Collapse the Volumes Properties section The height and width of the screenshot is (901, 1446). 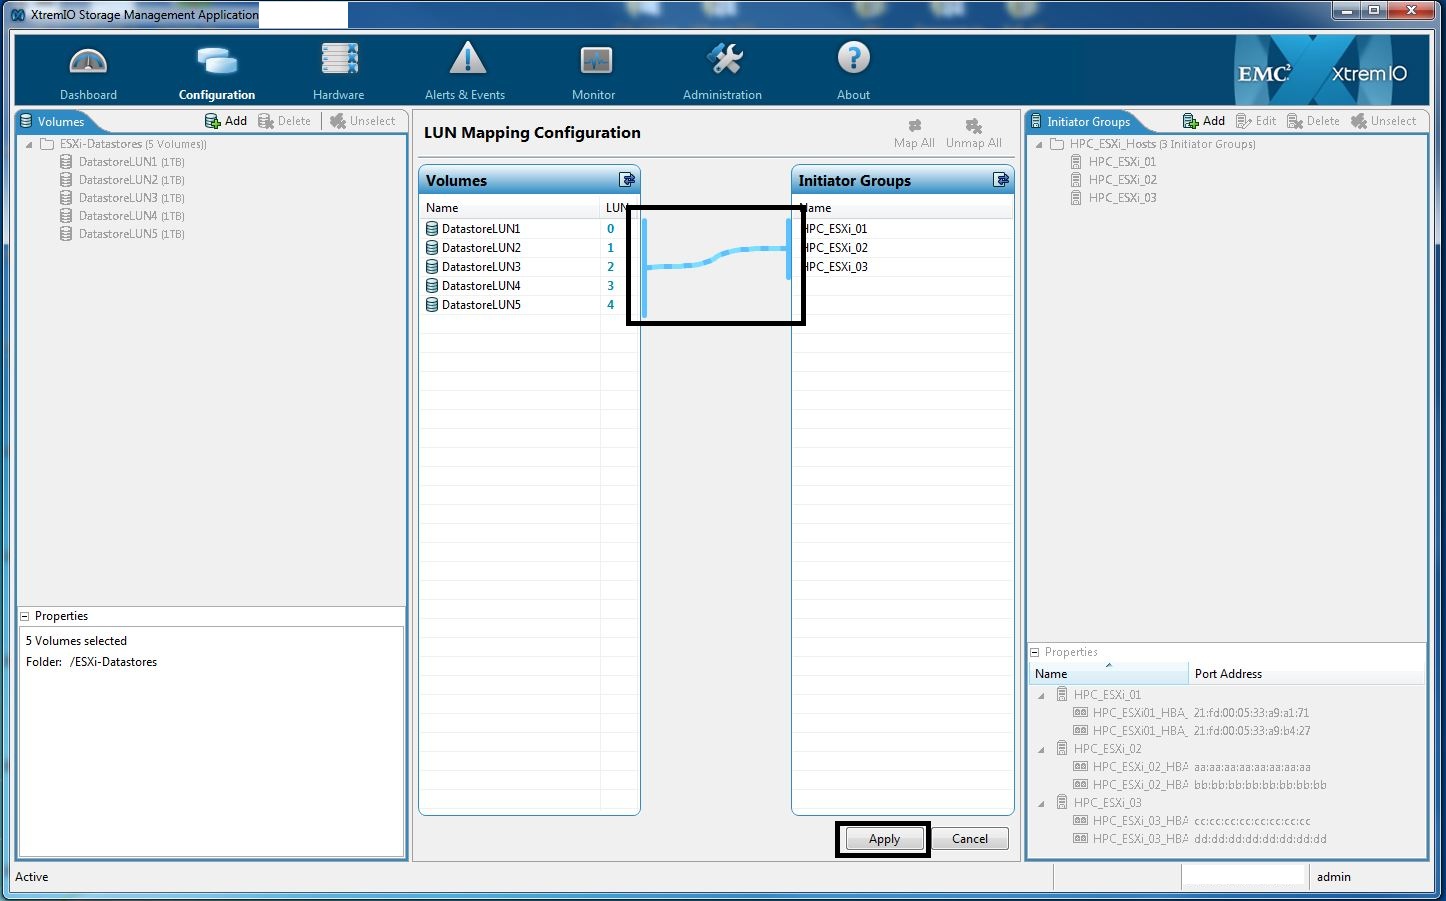click(25, 616)
